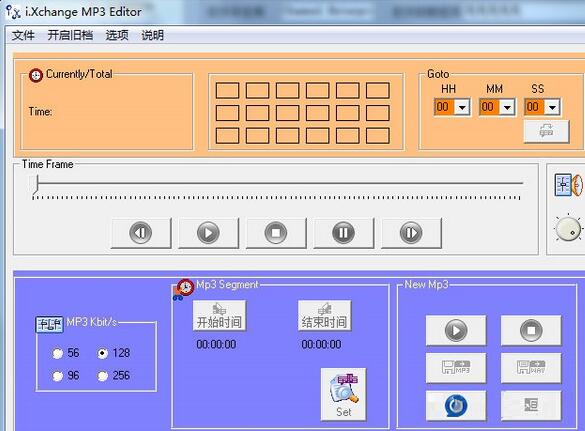The image size is (585, 431).
Task: Click the Currently/Total clock icon
Action: [36, 75]
